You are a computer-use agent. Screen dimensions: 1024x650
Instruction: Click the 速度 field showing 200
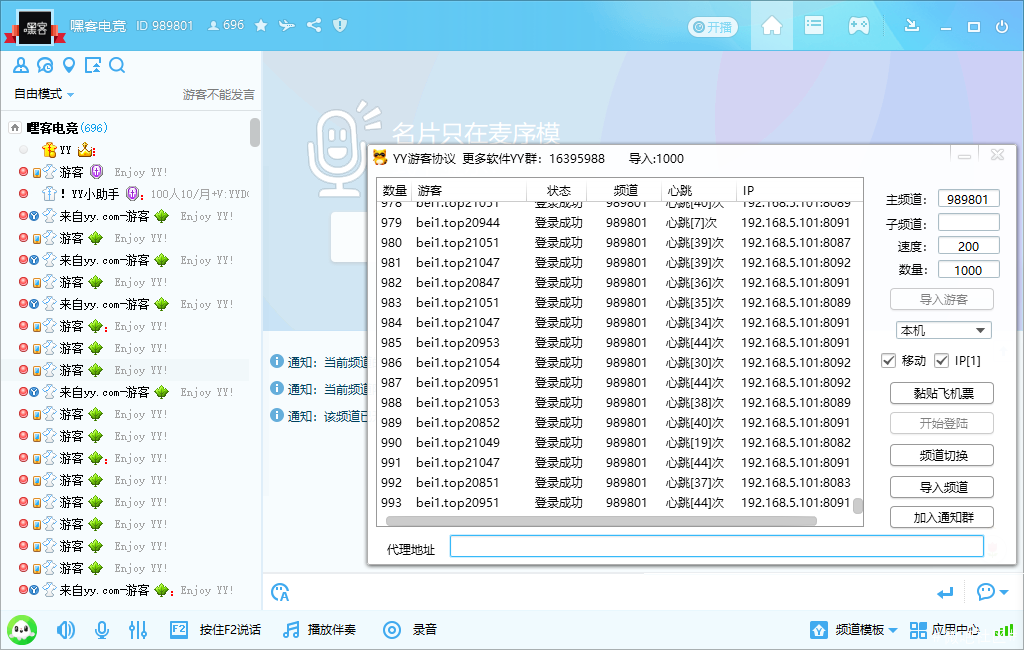pyautogui.click(x=968, y=246)
